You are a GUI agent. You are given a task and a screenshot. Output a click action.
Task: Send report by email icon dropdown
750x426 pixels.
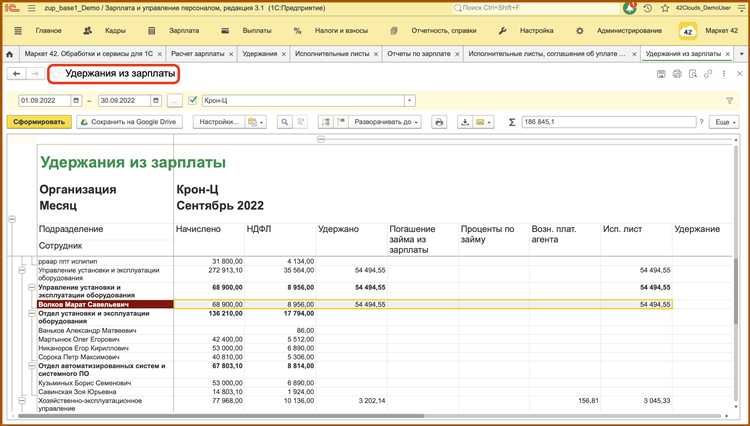(483, 122)
